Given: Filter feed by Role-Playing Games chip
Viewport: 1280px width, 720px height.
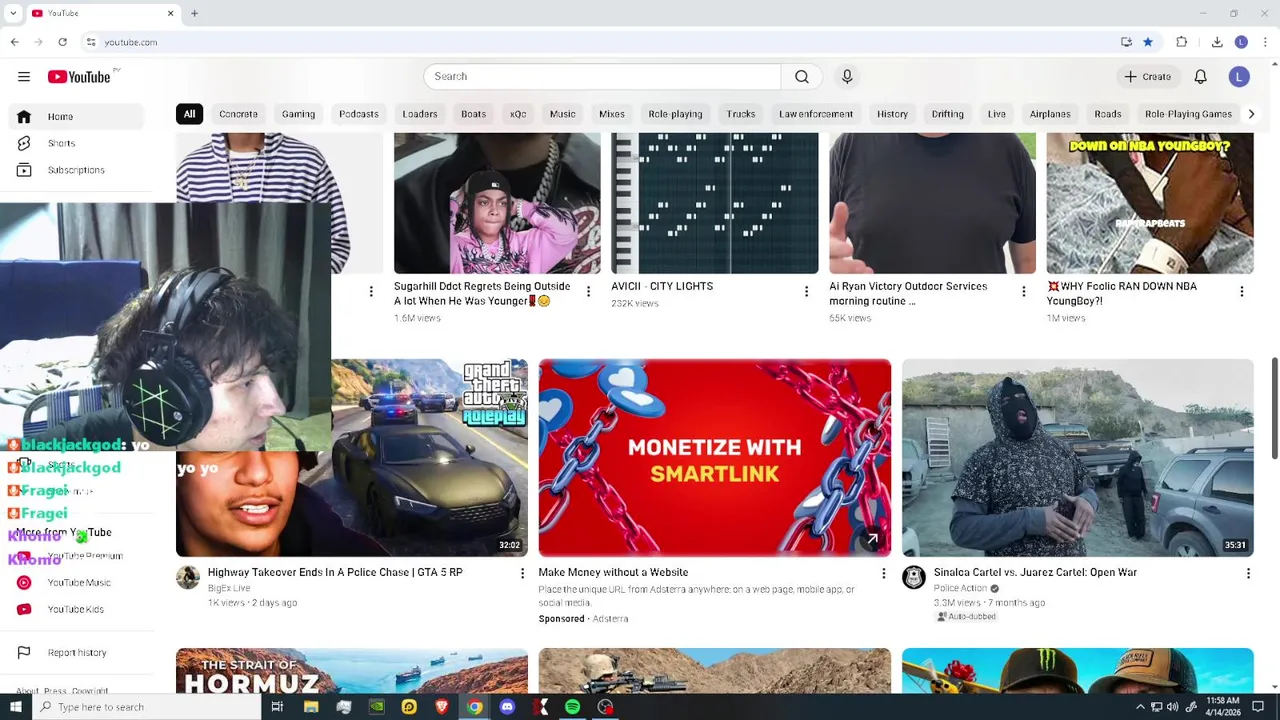Looking at the screenshot, I should [x=1188, y=114].
